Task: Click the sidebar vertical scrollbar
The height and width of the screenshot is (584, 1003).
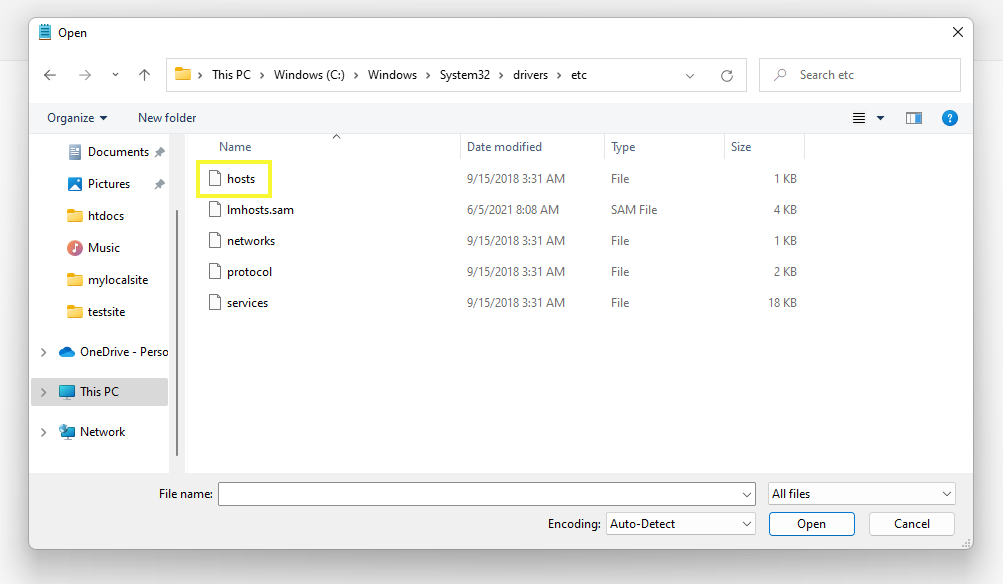Action: click(177, 333)
